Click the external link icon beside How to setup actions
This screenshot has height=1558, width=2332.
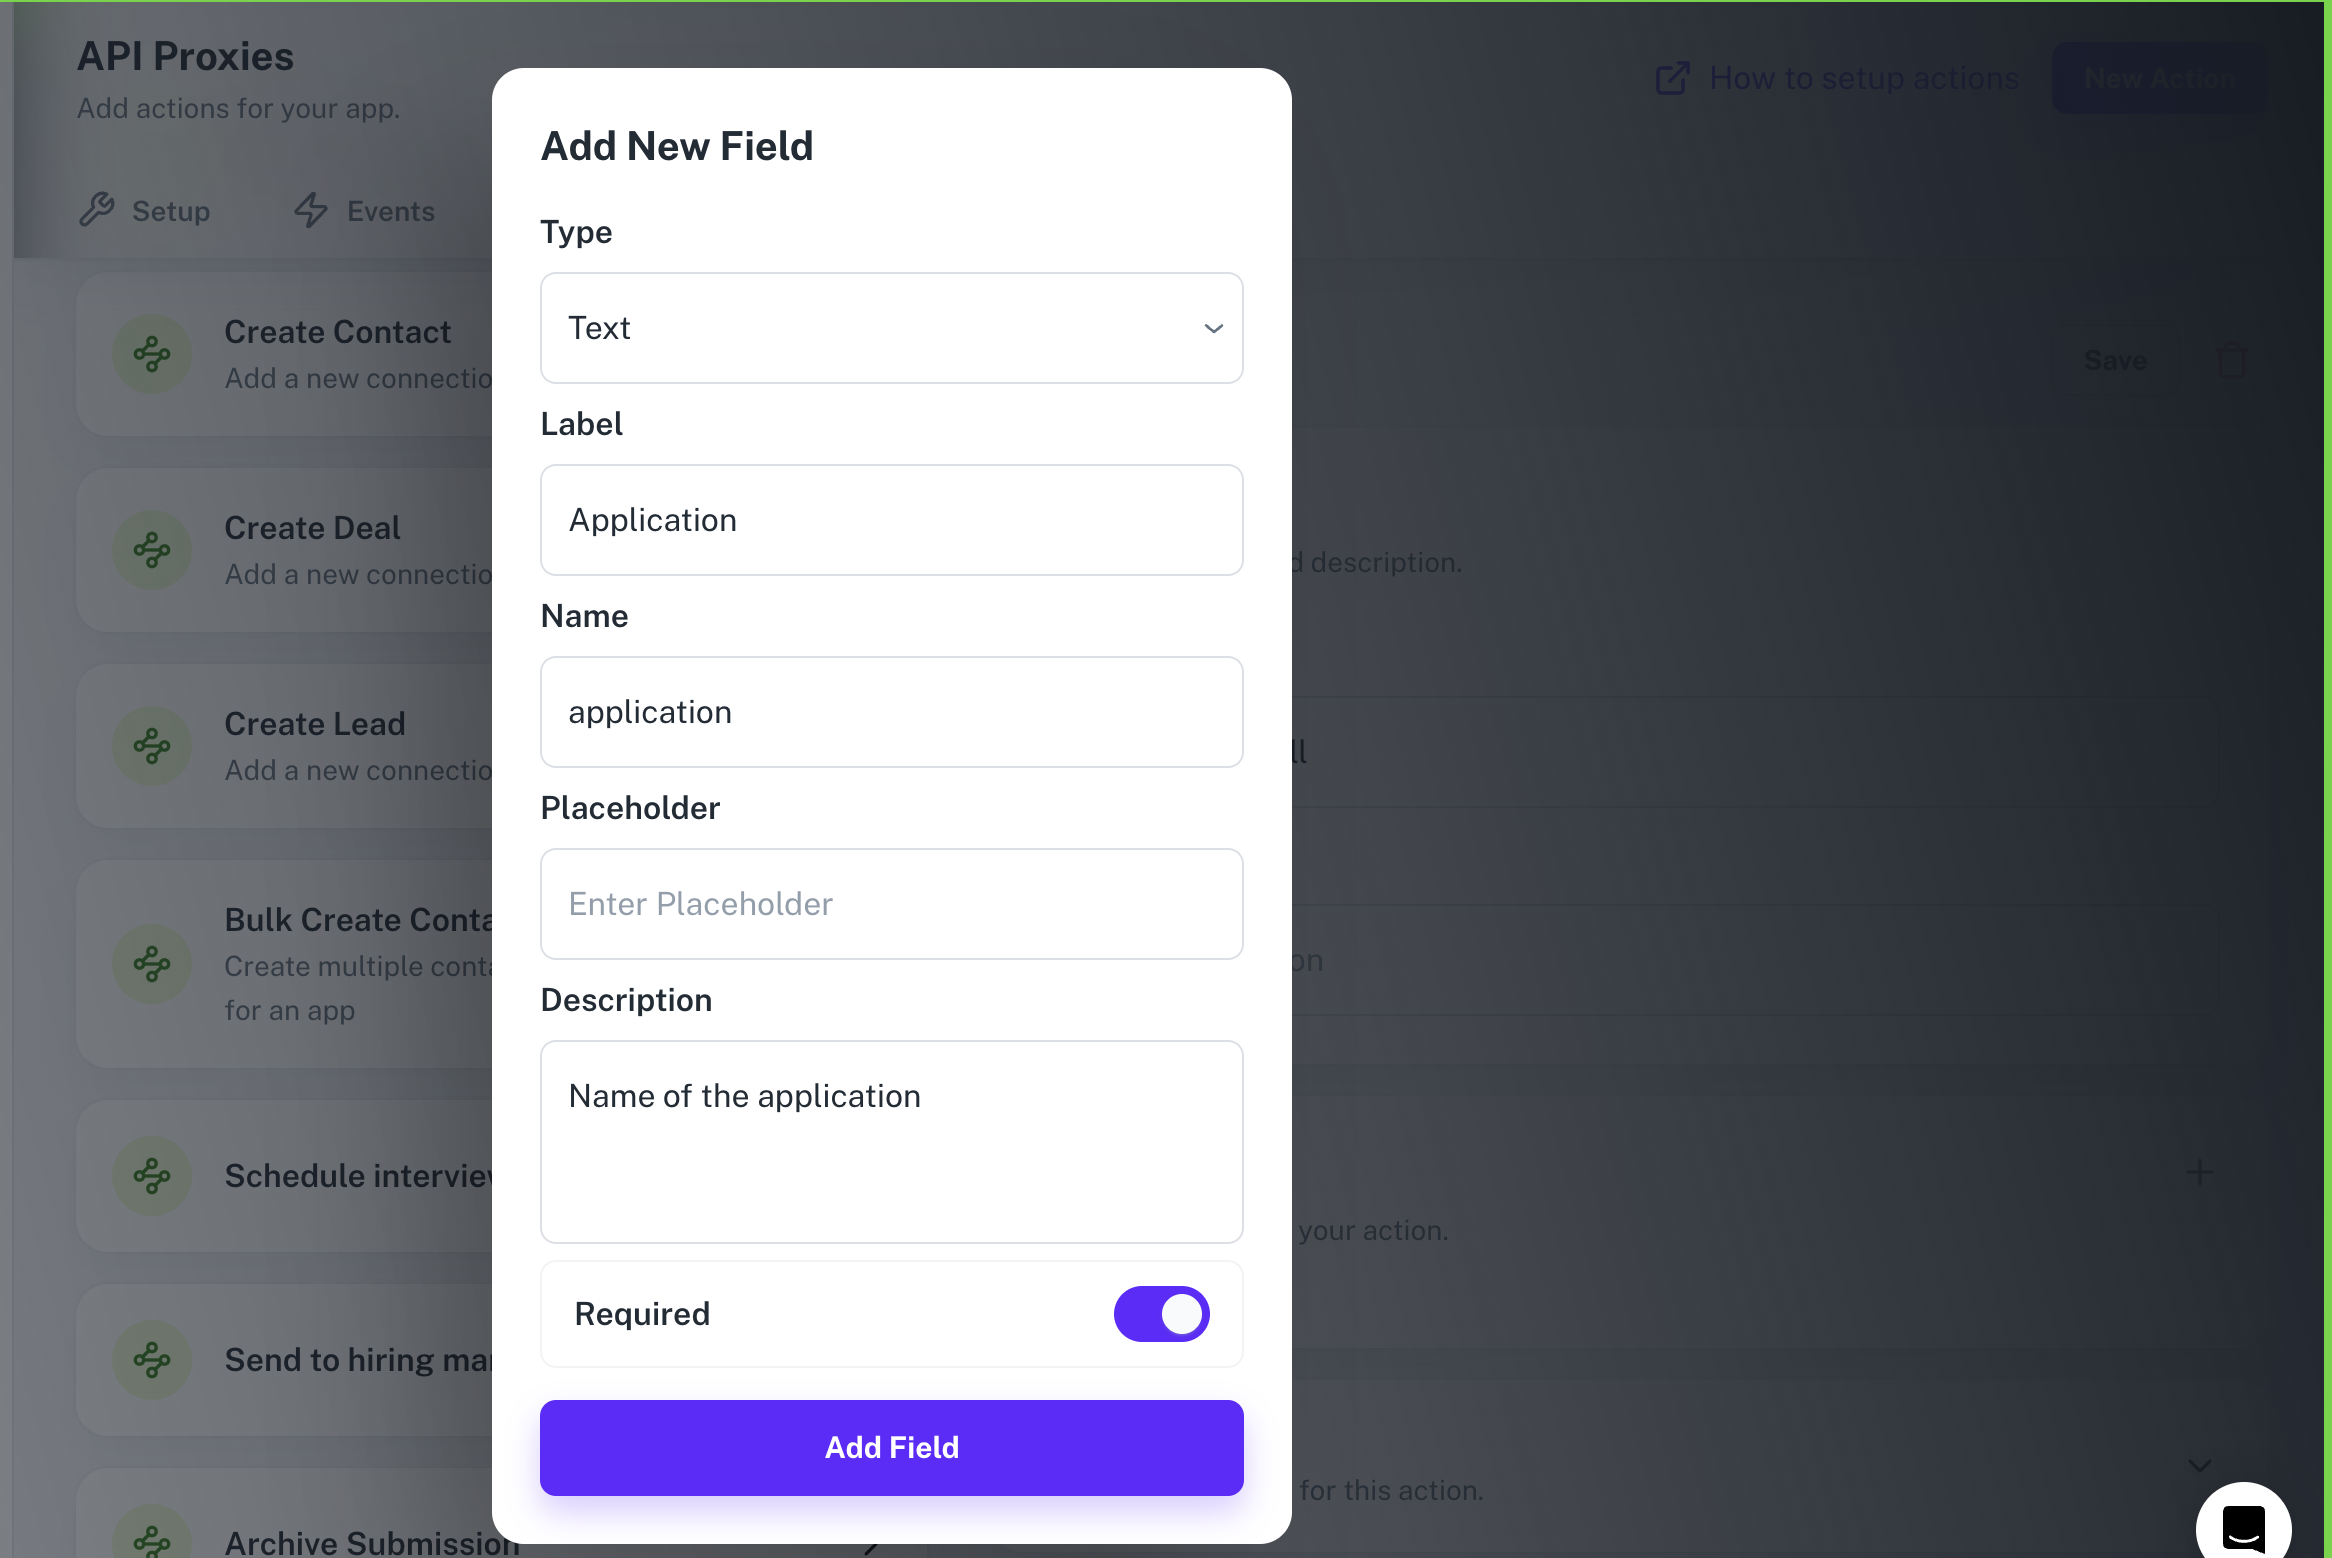[x=1671, y=77]
